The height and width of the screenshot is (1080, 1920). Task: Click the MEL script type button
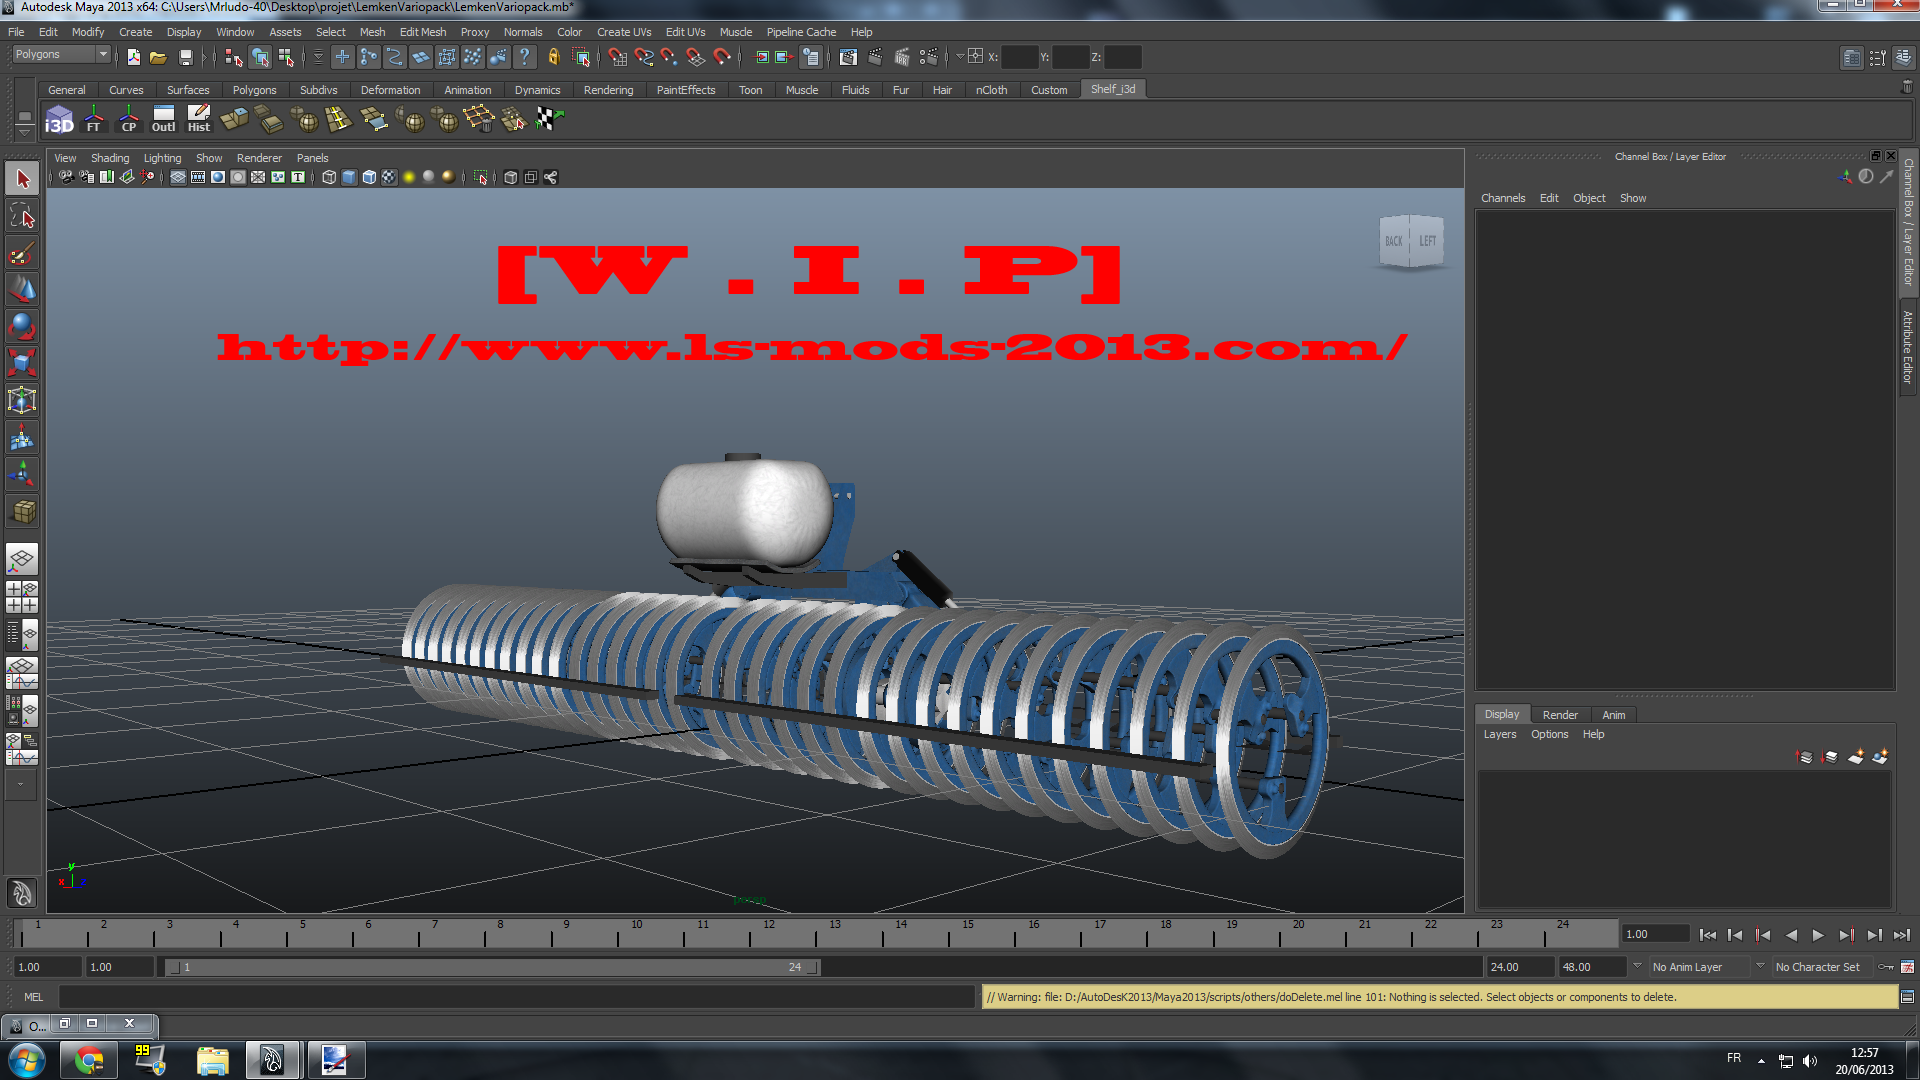(x=33, y=997)
